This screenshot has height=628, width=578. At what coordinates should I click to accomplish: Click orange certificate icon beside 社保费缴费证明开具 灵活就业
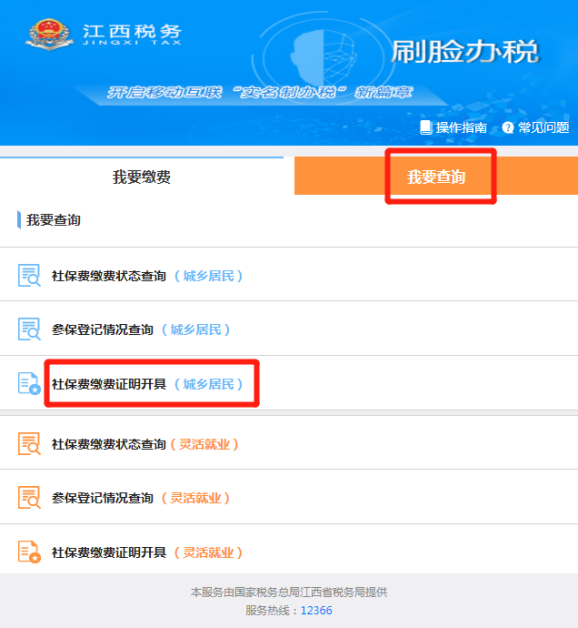pyautogui.click(x=29, y=552)
